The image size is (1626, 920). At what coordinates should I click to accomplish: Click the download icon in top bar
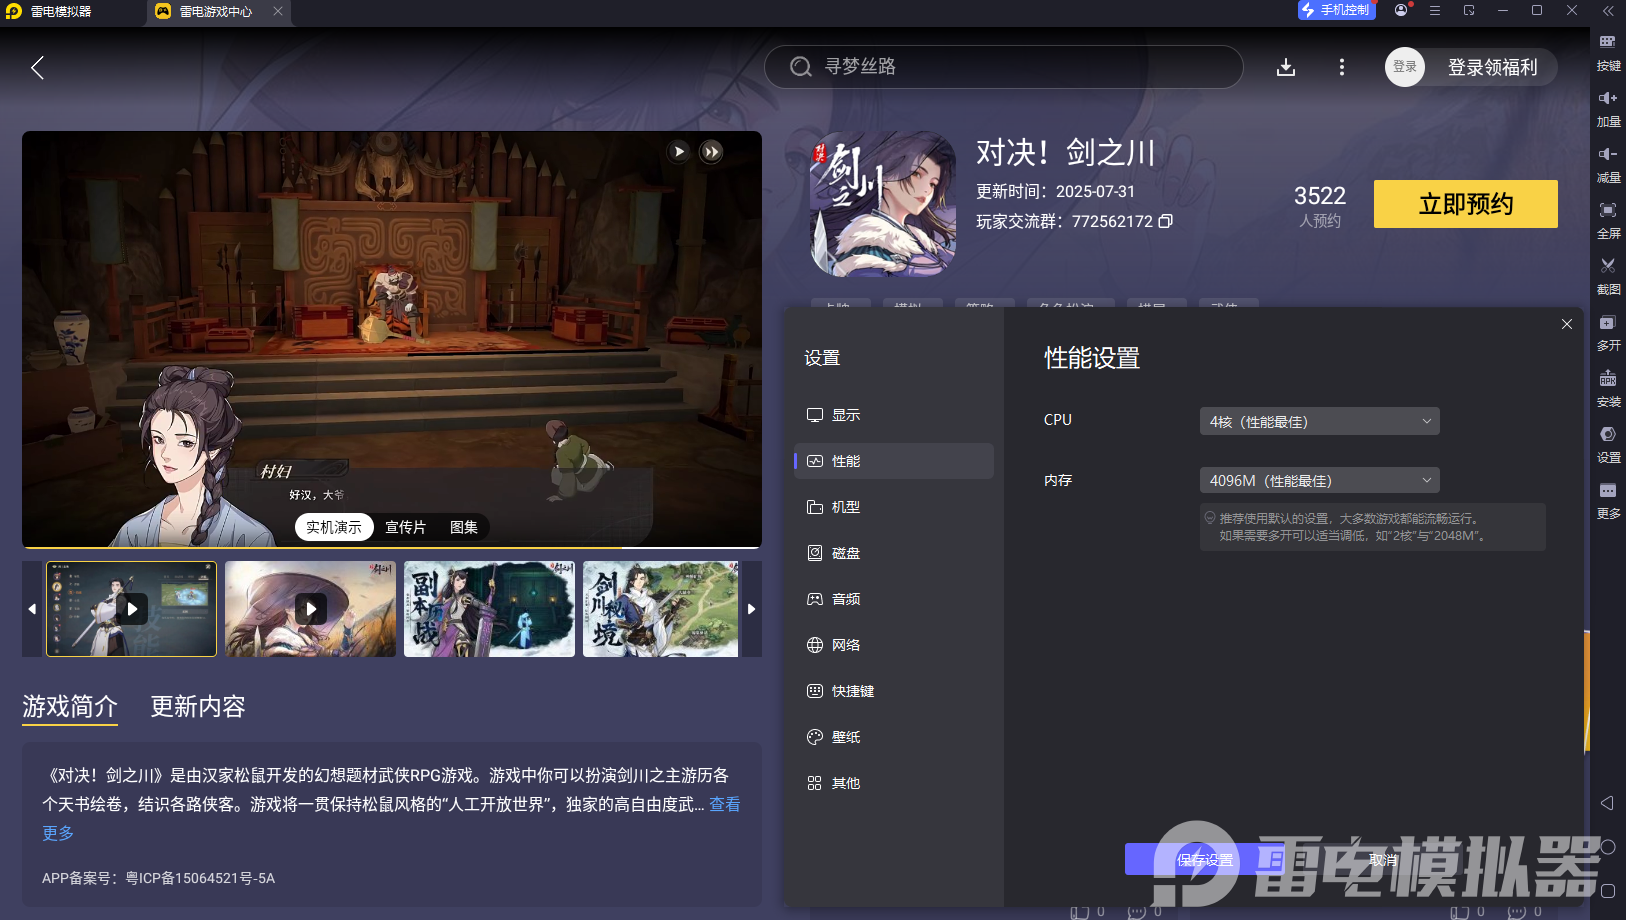coord(1286,67)
